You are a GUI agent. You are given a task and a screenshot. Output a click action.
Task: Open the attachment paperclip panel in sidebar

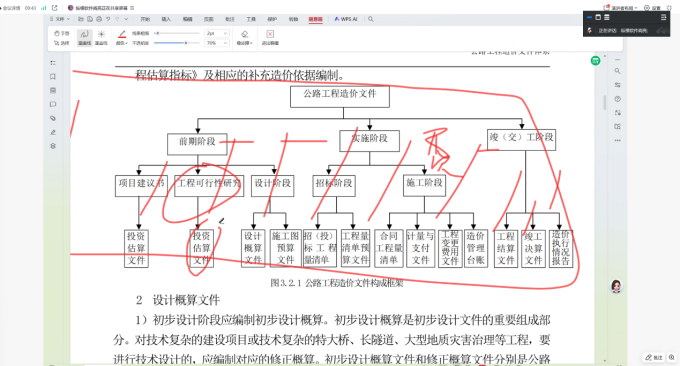(53, 118)
